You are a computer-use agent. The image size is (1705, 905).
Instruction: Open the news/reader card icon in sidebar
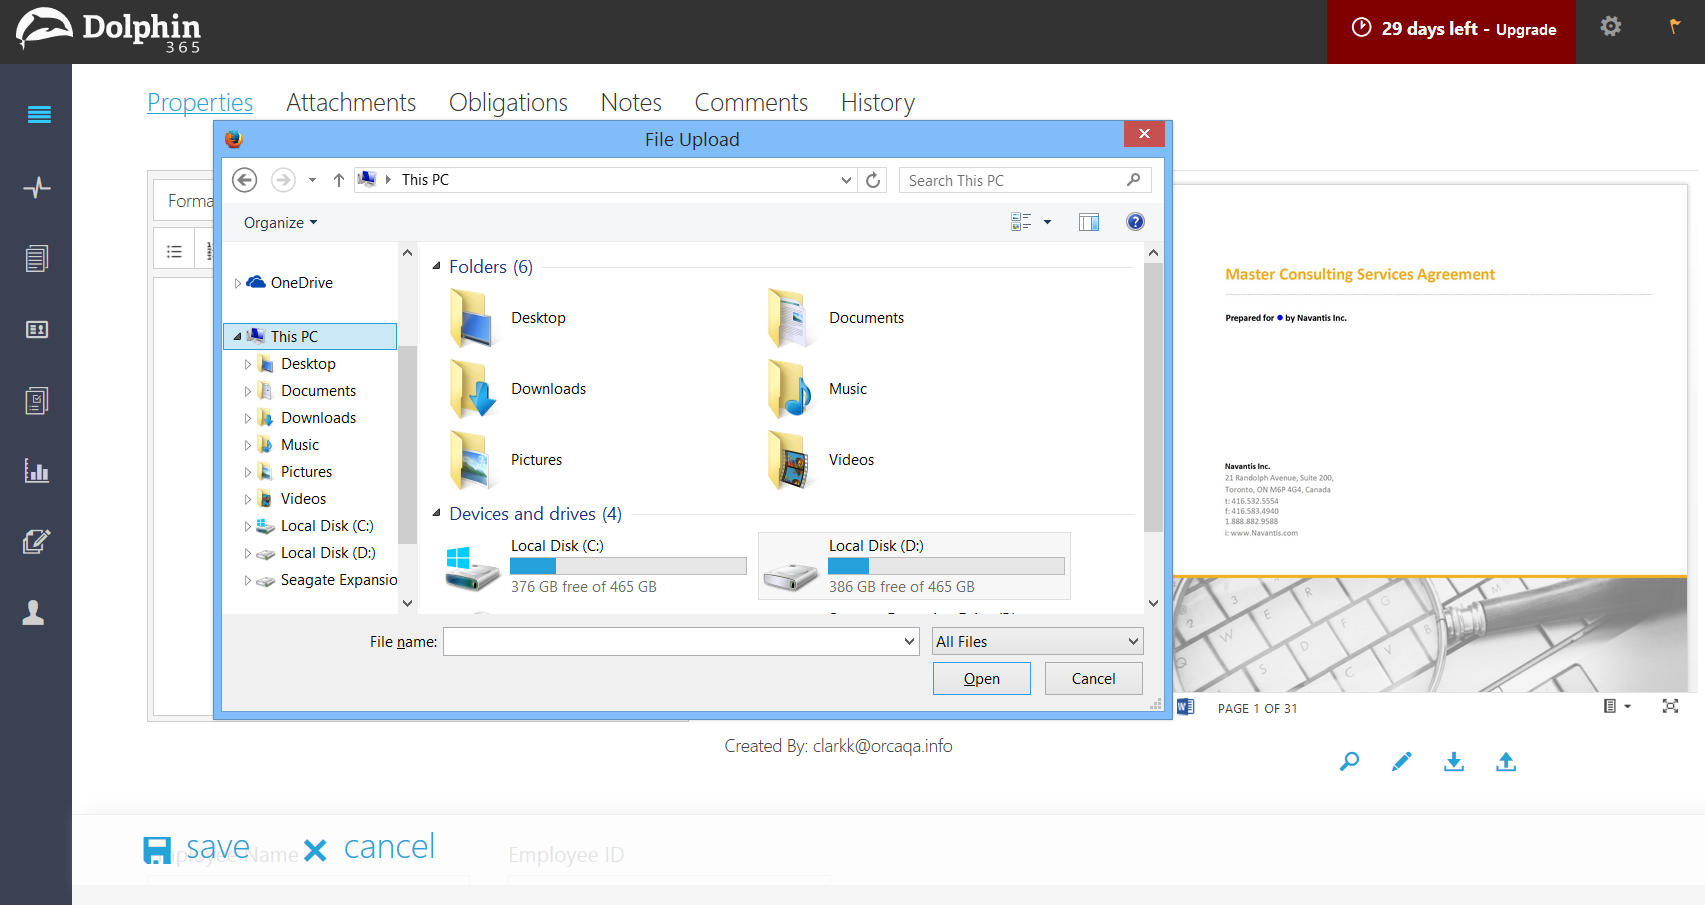click(37, 329)
